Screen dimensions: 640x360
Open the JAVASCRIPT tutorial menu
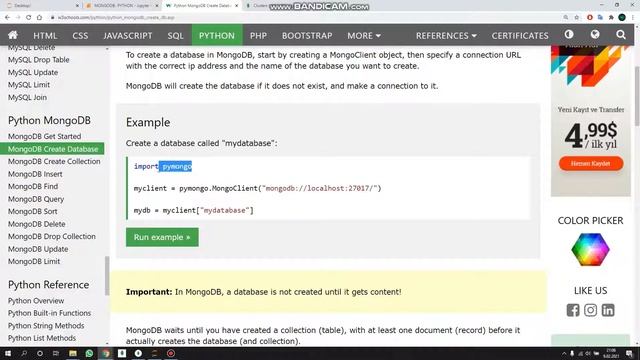coord(128,36)
